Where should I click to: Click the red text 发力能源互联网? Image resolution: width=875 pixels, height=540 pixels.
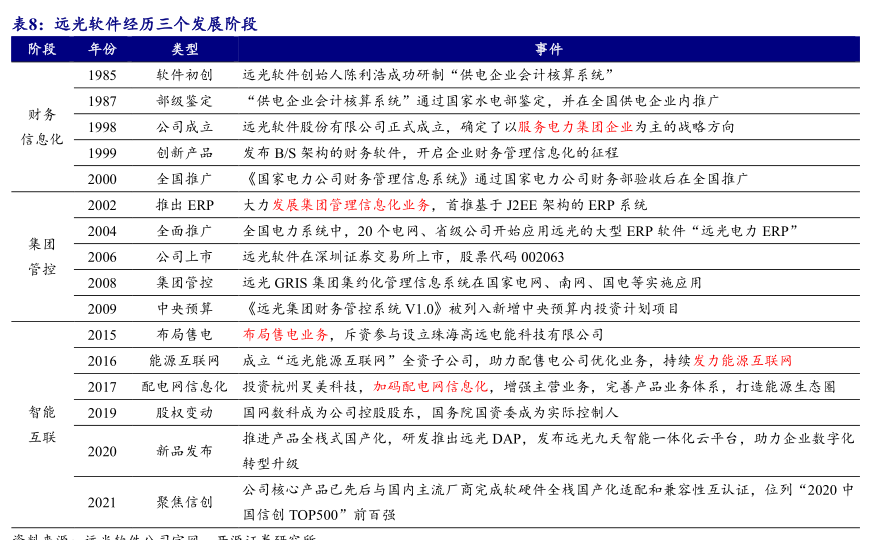click(743, 361)
